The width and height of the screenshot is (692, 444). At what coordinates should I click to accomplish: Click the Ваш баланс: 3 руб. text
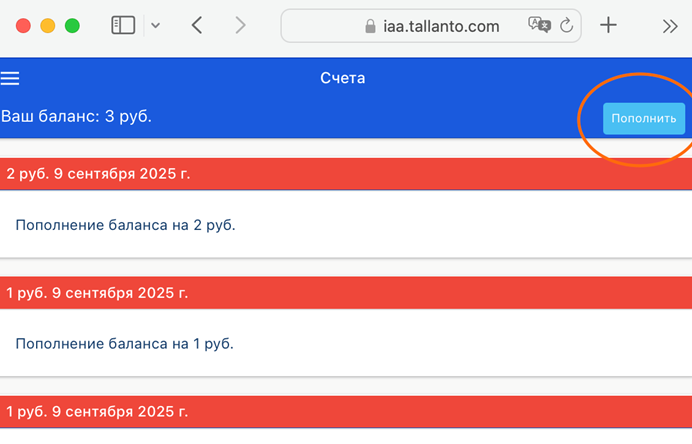click(76, 116)
